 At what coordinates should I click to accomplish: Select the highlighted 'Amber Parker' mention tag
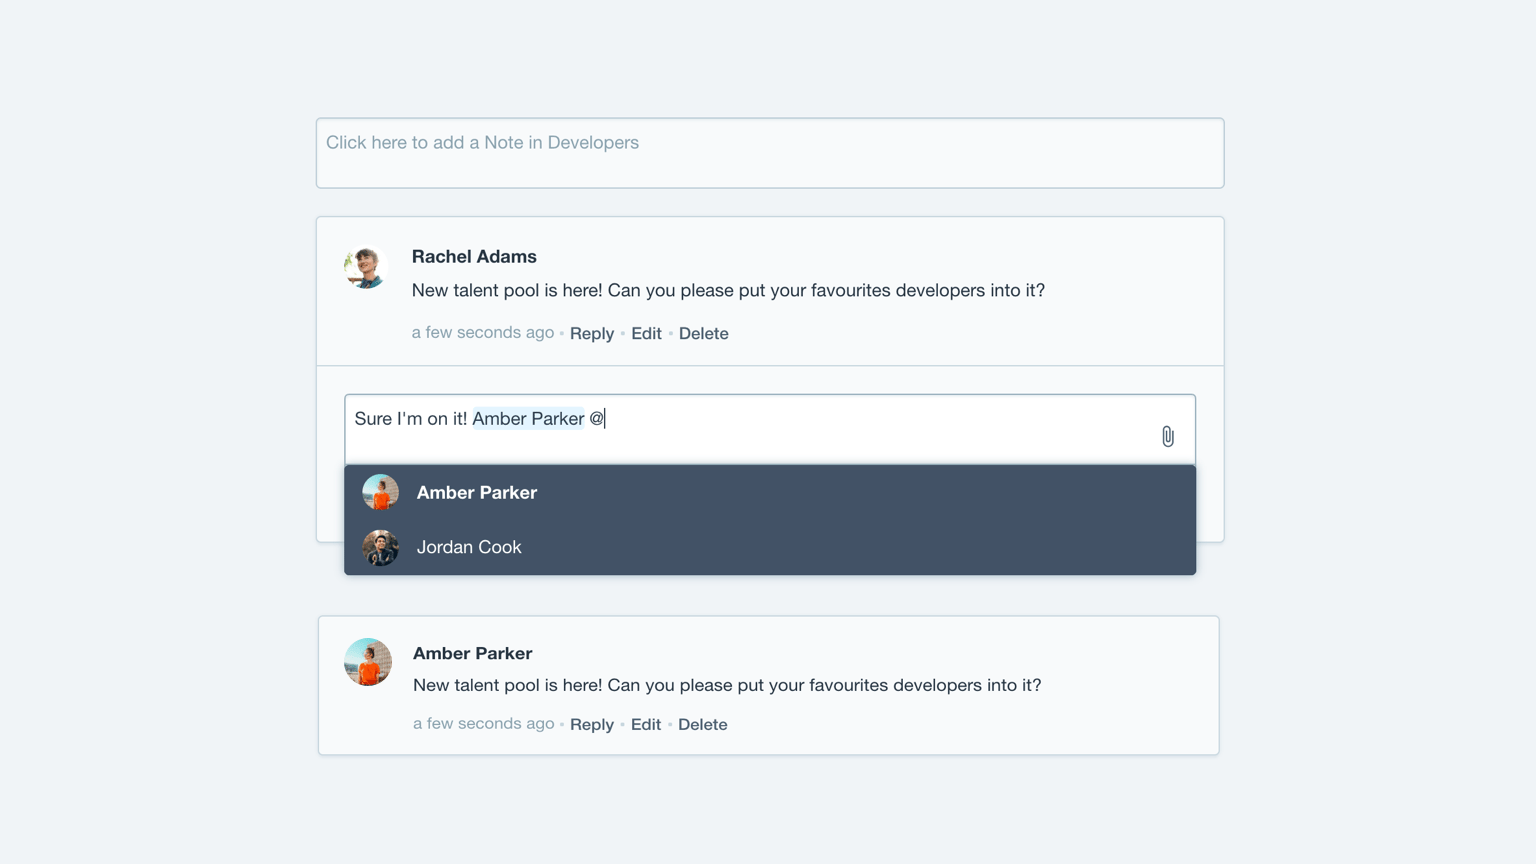pos(528,418)
